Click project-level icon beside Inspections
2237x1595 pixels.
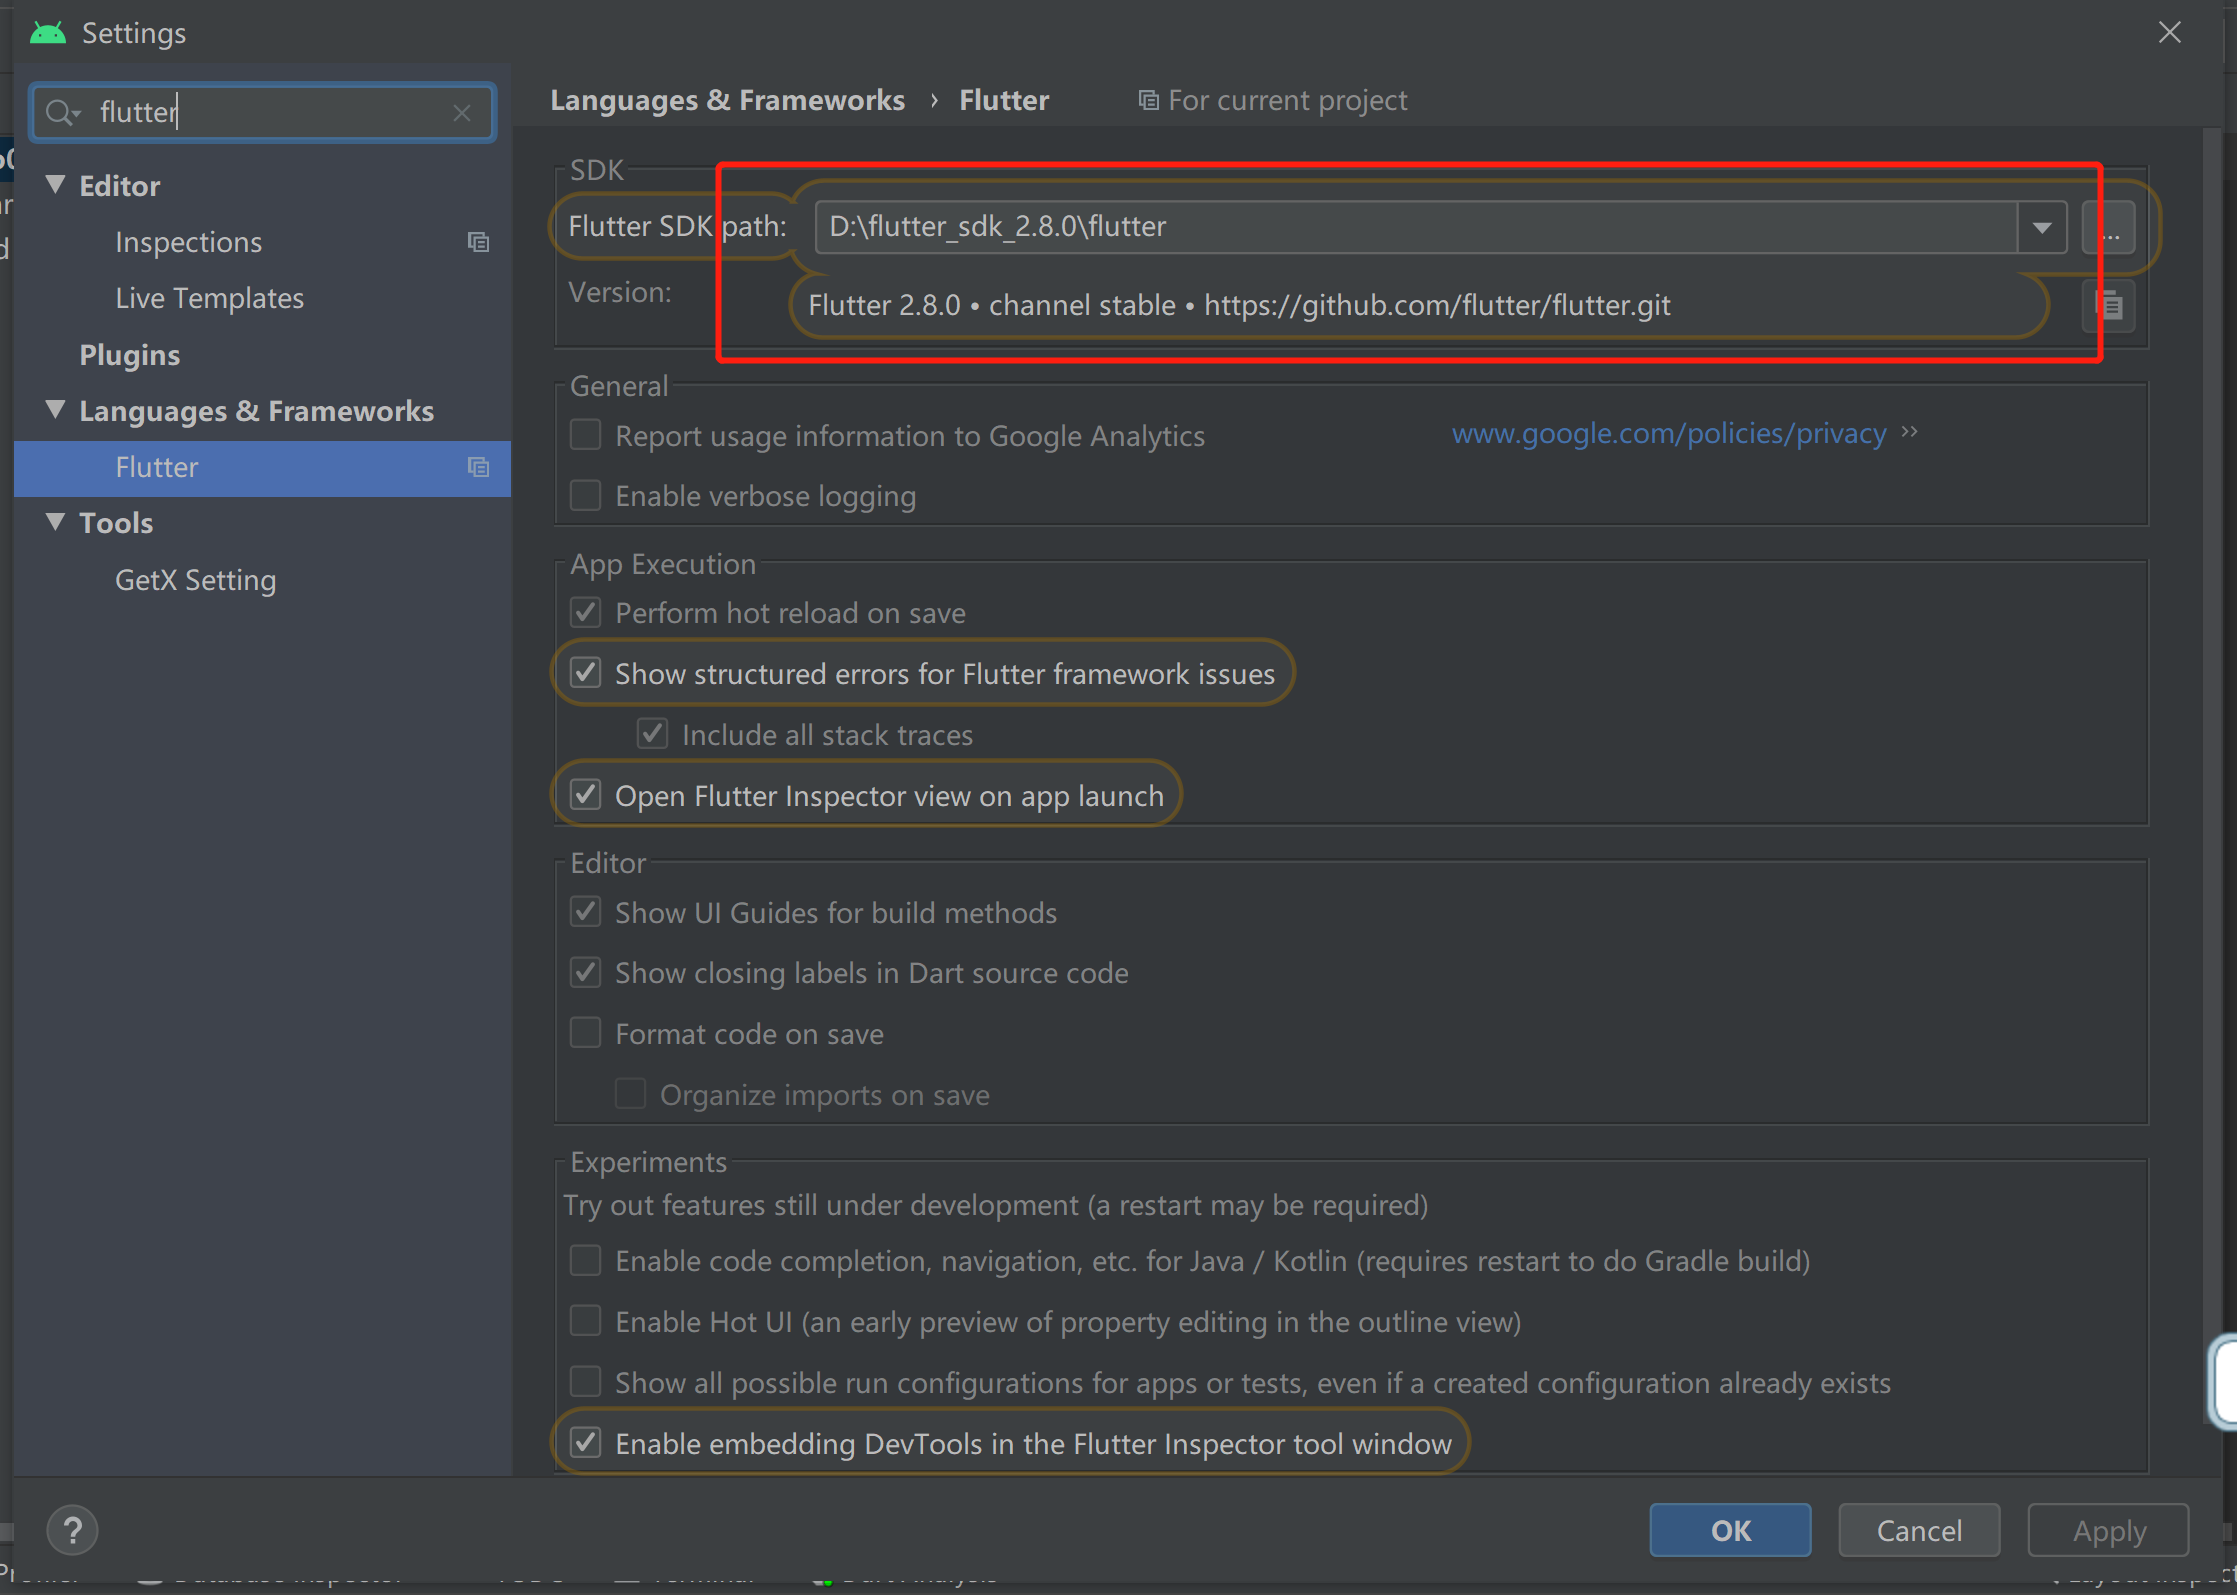[x=478, y=243]
